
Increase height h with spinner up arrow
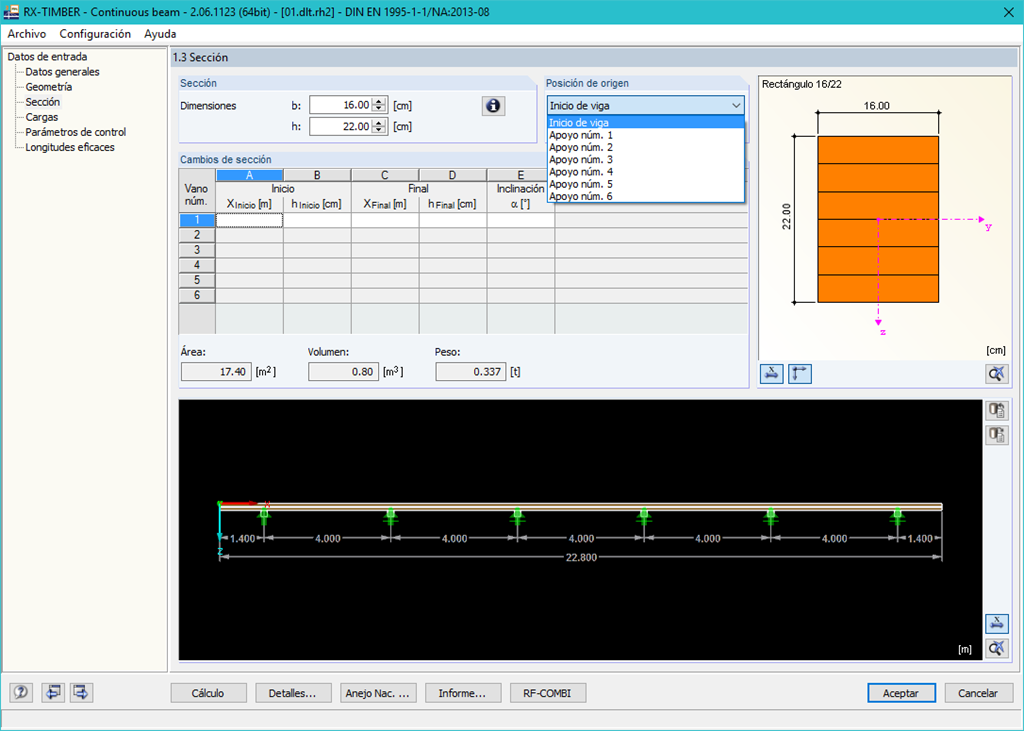tap(379, 122)
